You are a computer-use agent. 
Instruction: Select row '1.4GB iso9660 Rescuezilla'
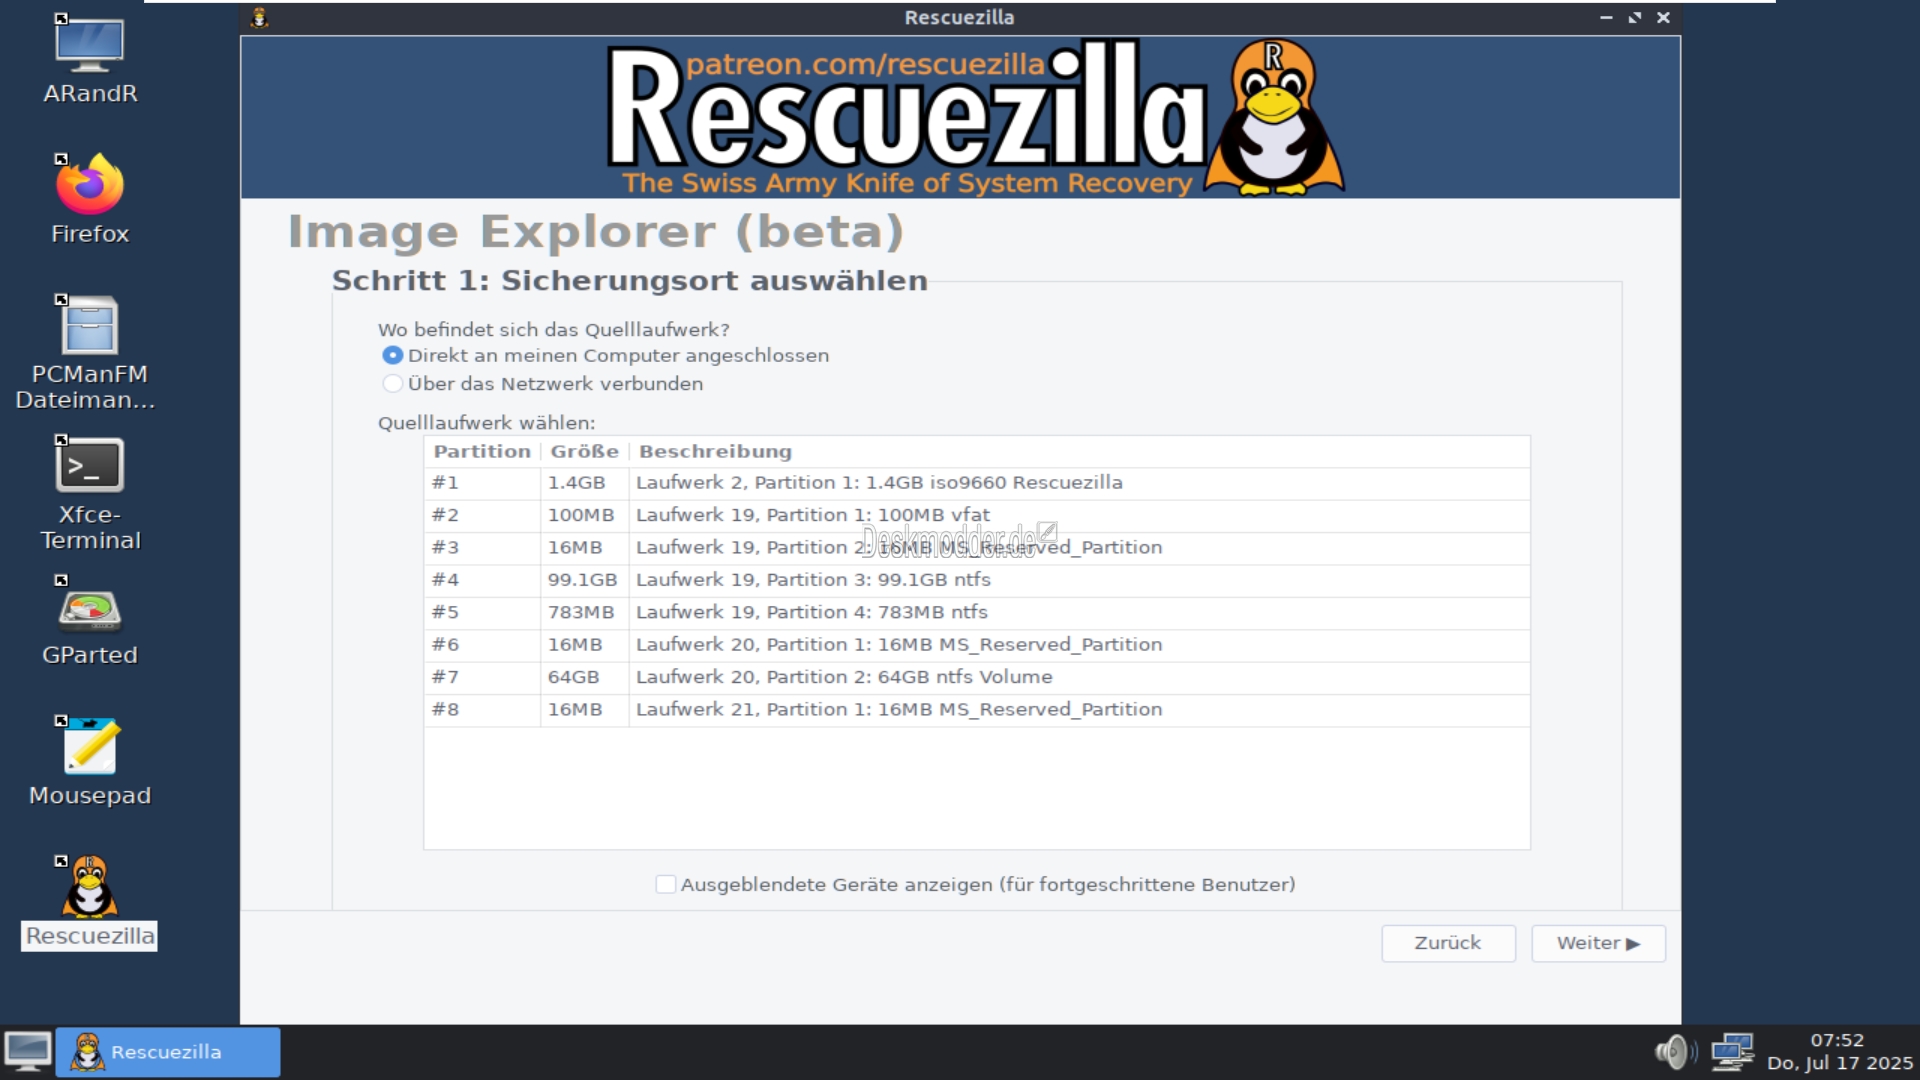click(x=977, y=483)
